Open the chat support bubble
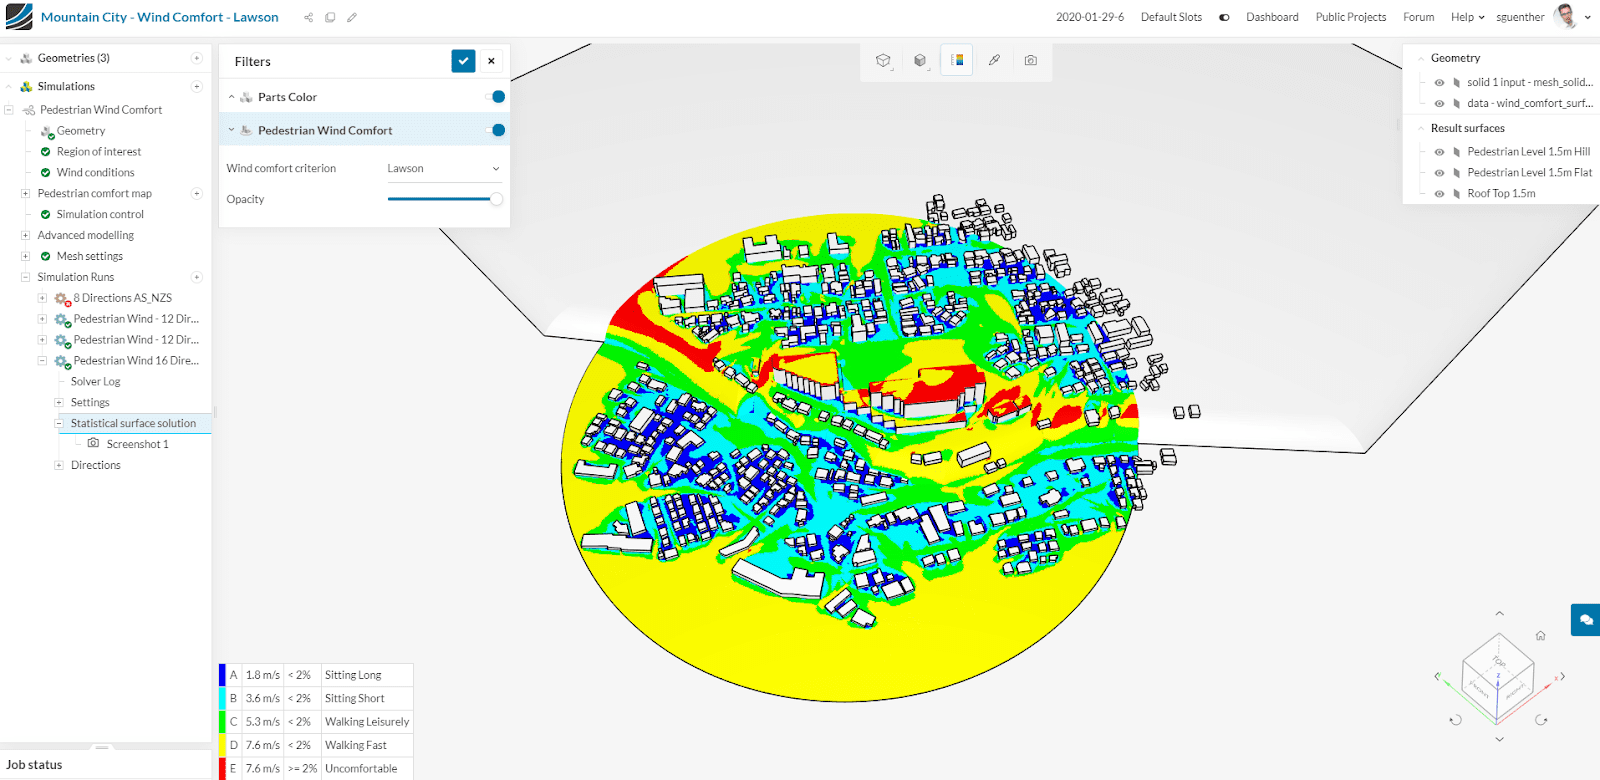Image resolution: width=1600 pixels, height=780 pixels. tap(1585, 620)
